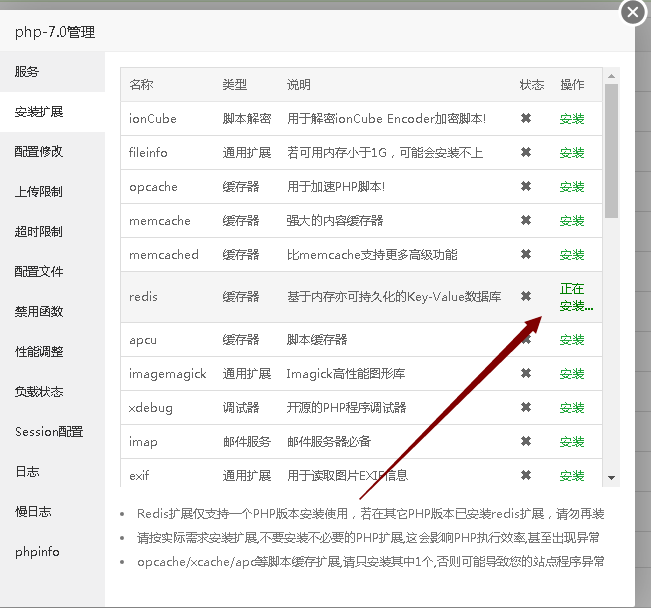
Task: Install the exif extension
Action: [x=572, y=476]
